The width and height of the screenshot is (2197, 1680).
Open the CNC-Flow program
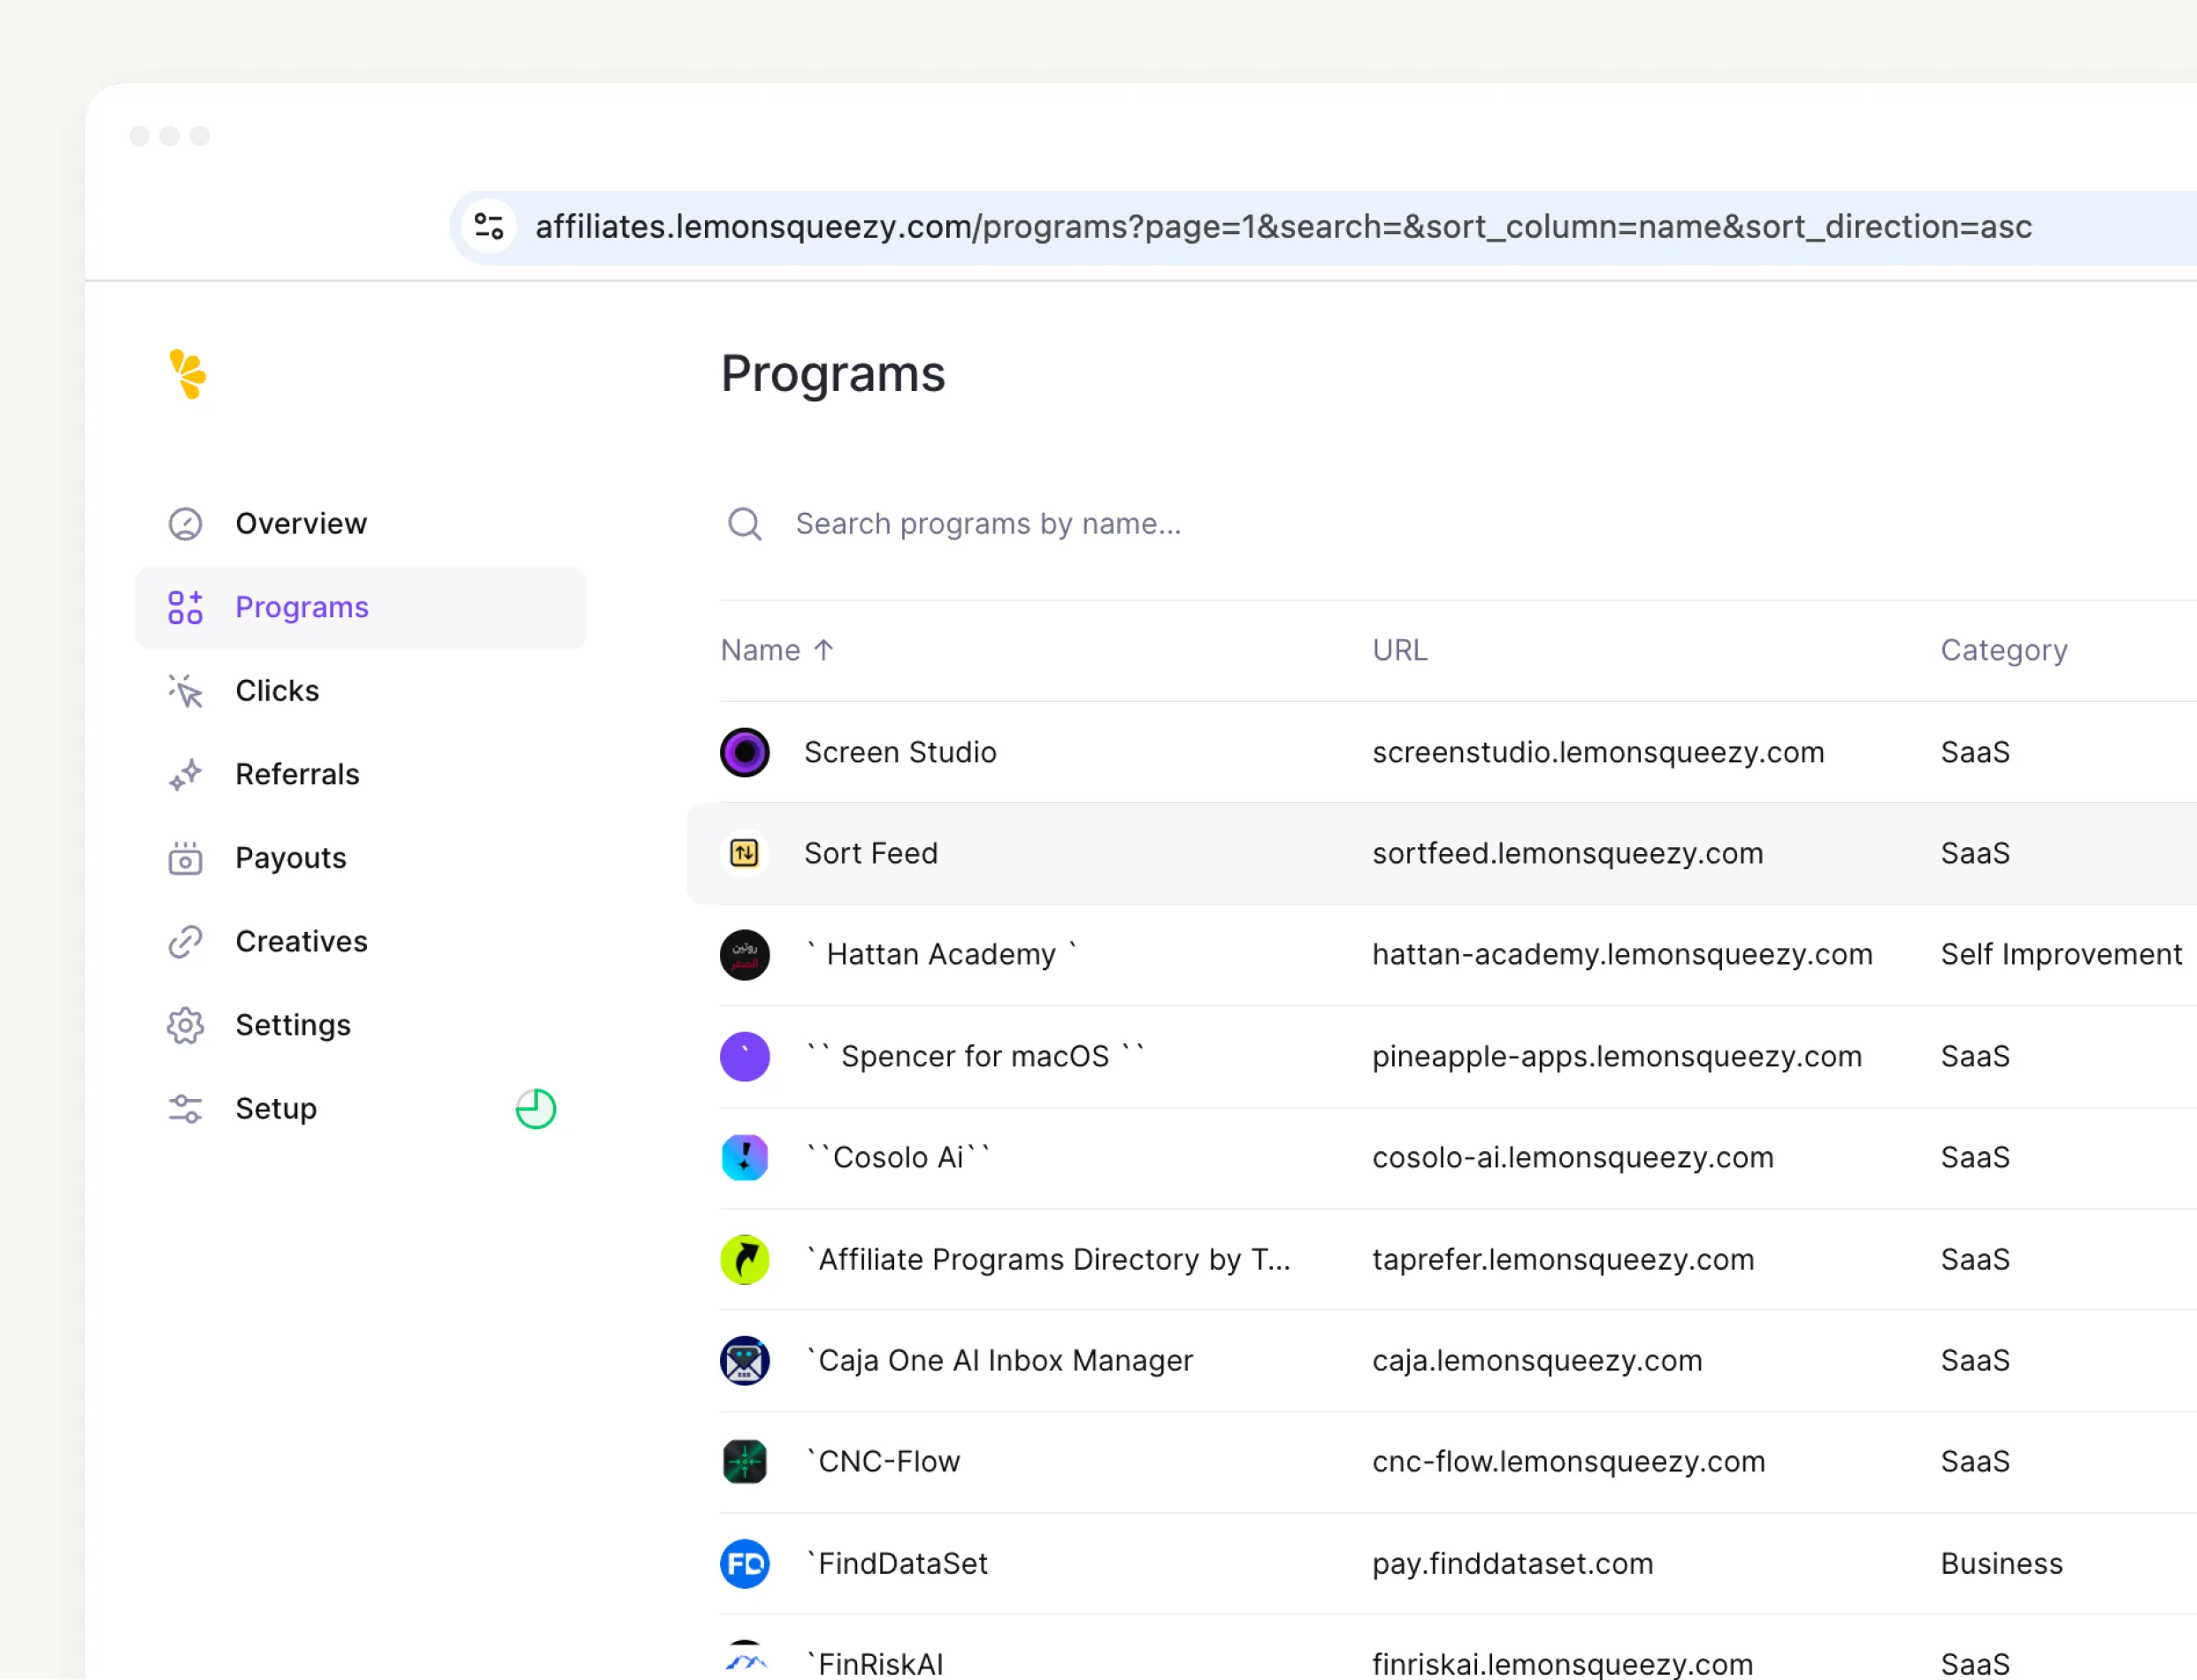point(883,1462)
